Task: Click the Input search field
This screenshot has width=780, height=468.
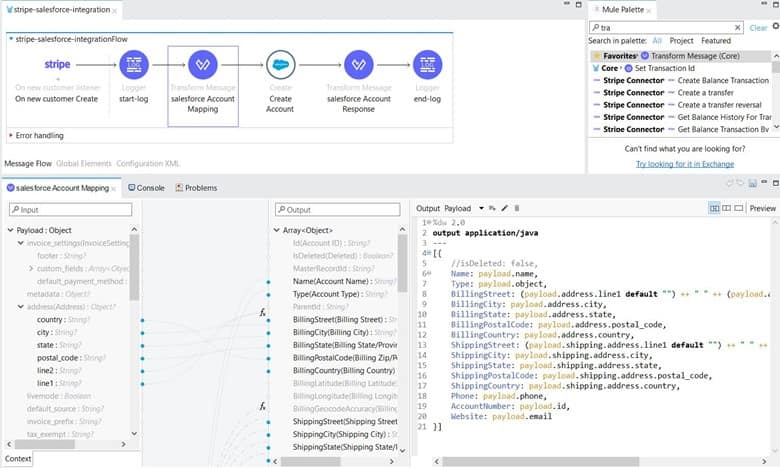Action: click(71, 210)
